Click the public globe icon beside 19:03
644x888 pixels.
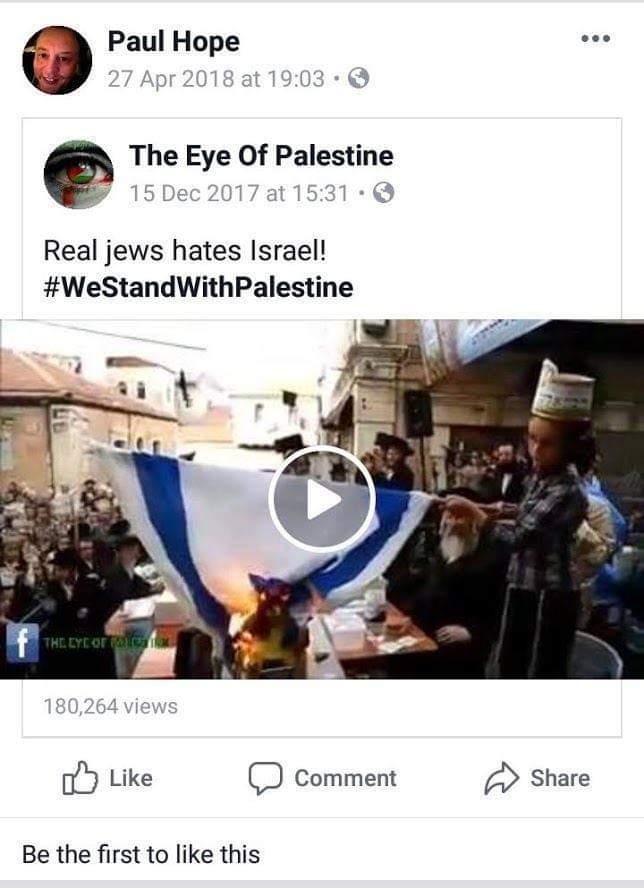coord(358,78)
